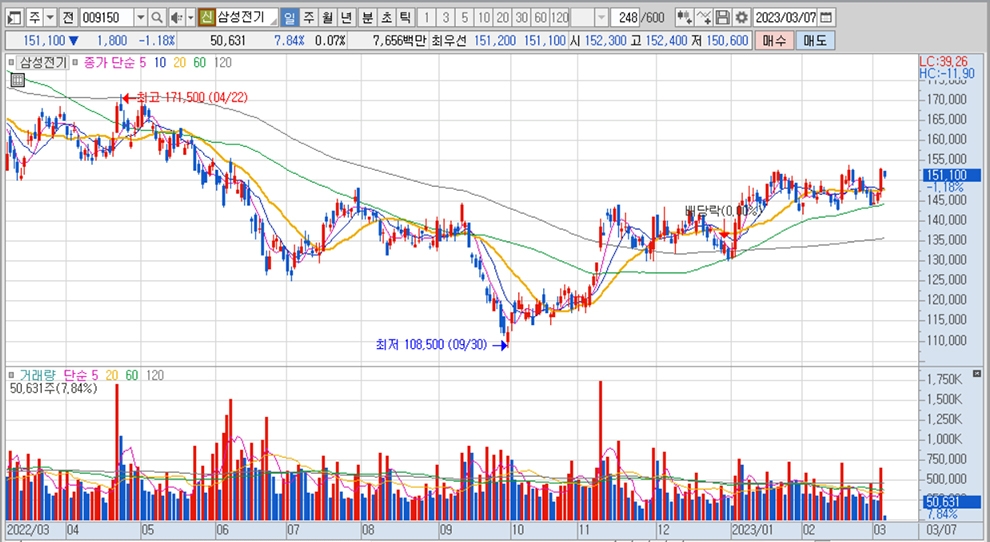Click the speaker sound alert icon

coord(176,18)
